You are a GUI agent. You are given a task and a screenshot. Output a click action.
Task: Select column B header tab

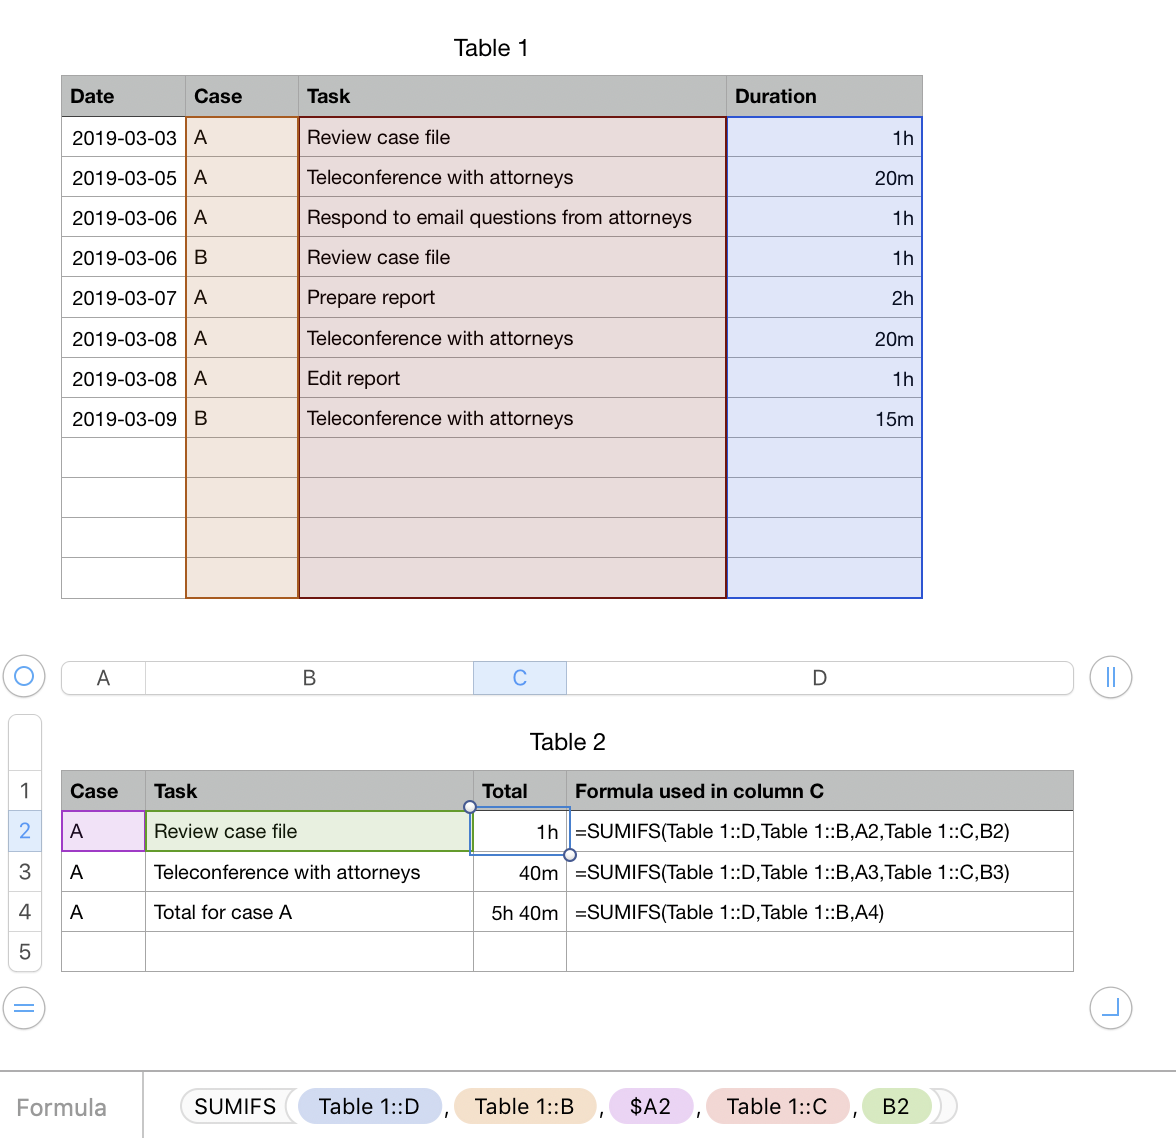309,678
